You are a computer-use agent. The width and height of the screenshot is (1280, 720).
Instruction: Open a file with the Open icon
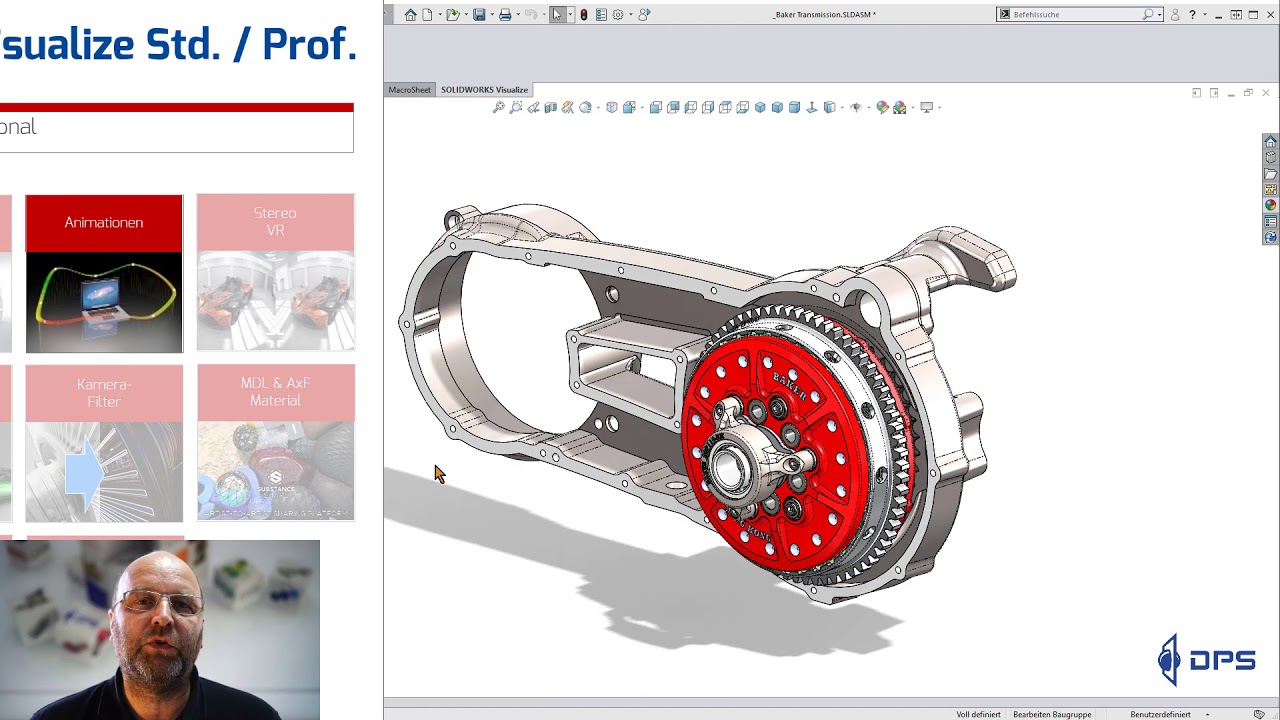tap(453, 15)
